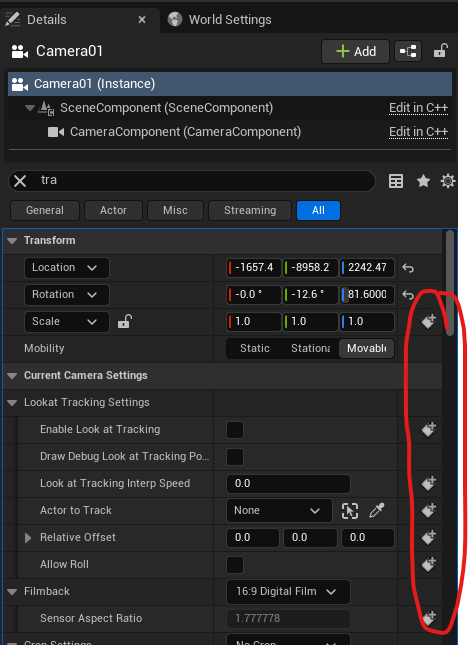Pick actor with the eyedropper icon

(376, 510)
